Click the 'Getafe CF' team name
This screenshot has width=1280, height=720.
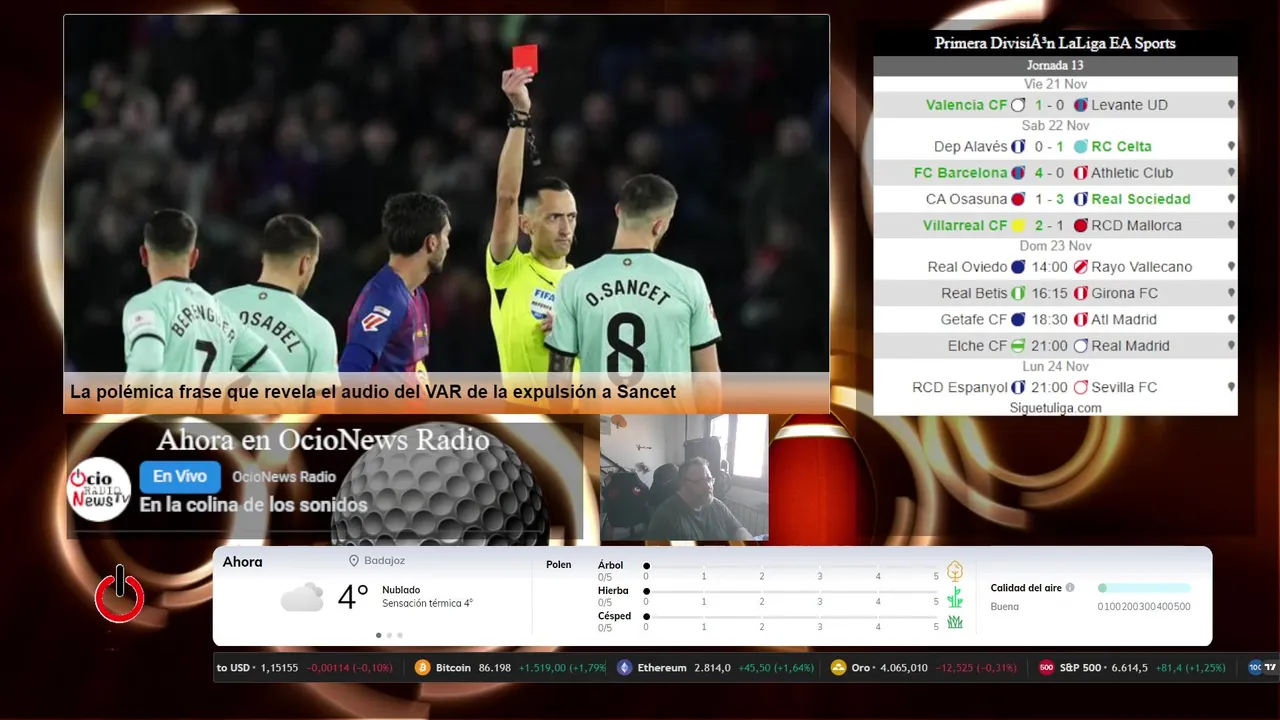[974, 320]
